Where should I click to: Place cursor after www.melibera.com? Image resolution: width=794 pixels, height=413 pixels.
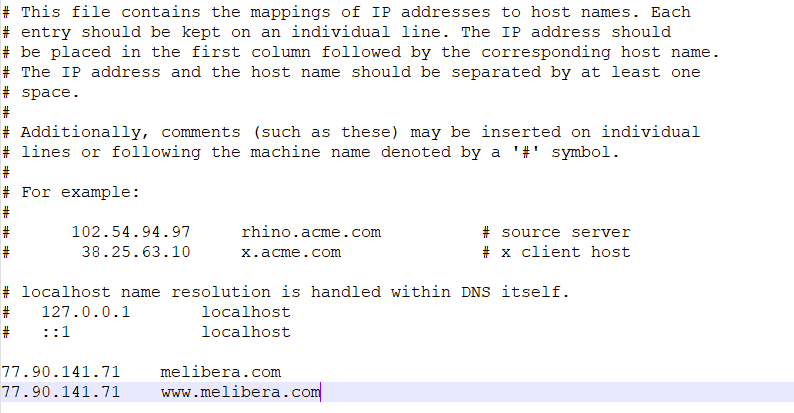click(321, 392)
